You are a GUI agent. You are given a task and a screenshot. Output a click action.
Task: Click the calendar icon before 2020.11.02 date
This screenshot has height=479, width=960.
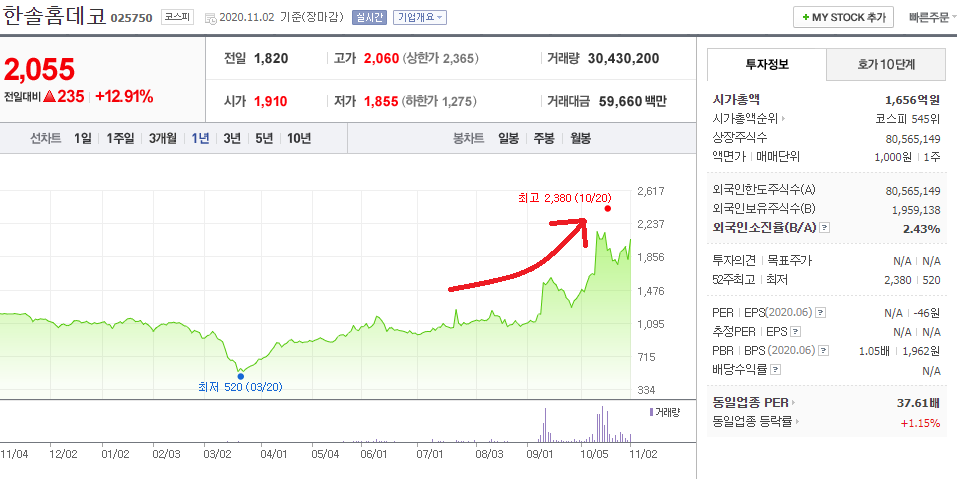tap(210, 18)
